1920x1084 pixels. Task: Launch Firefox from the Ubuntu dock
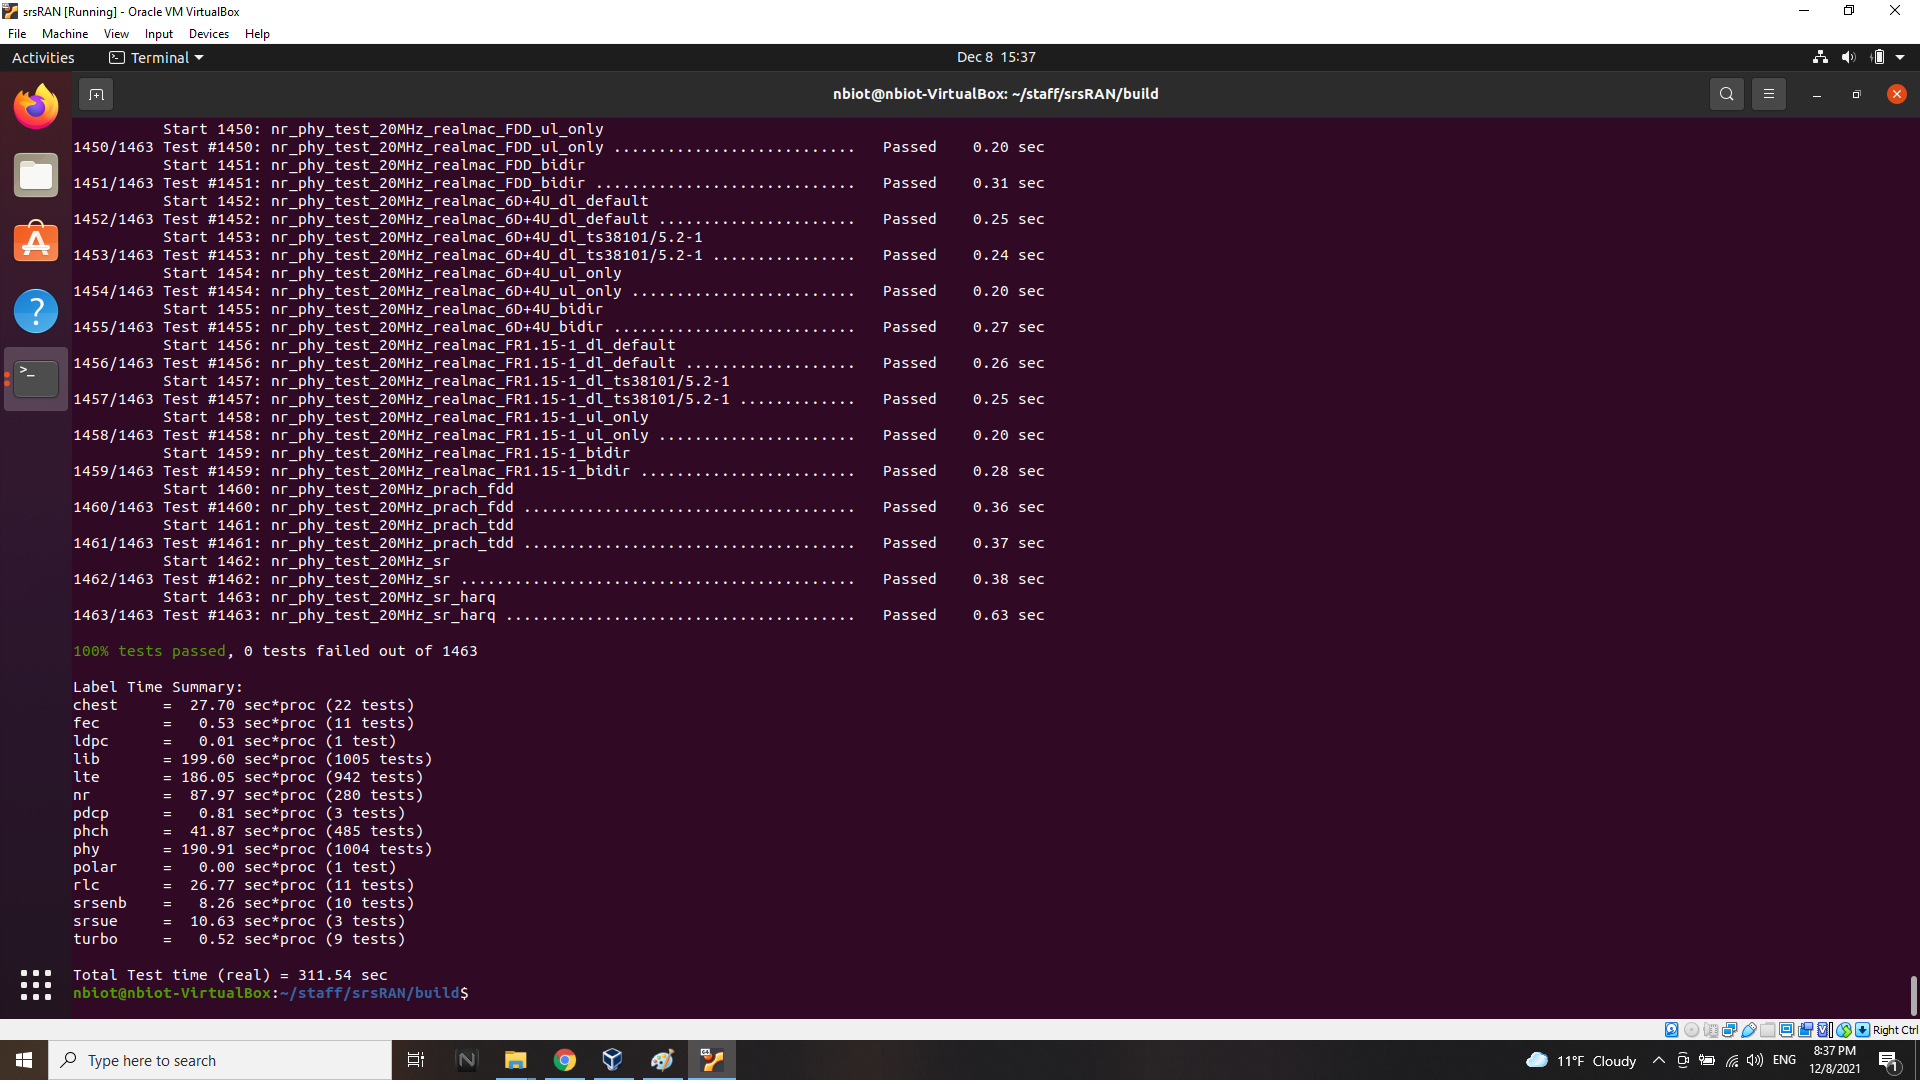[x=35, y=105]
